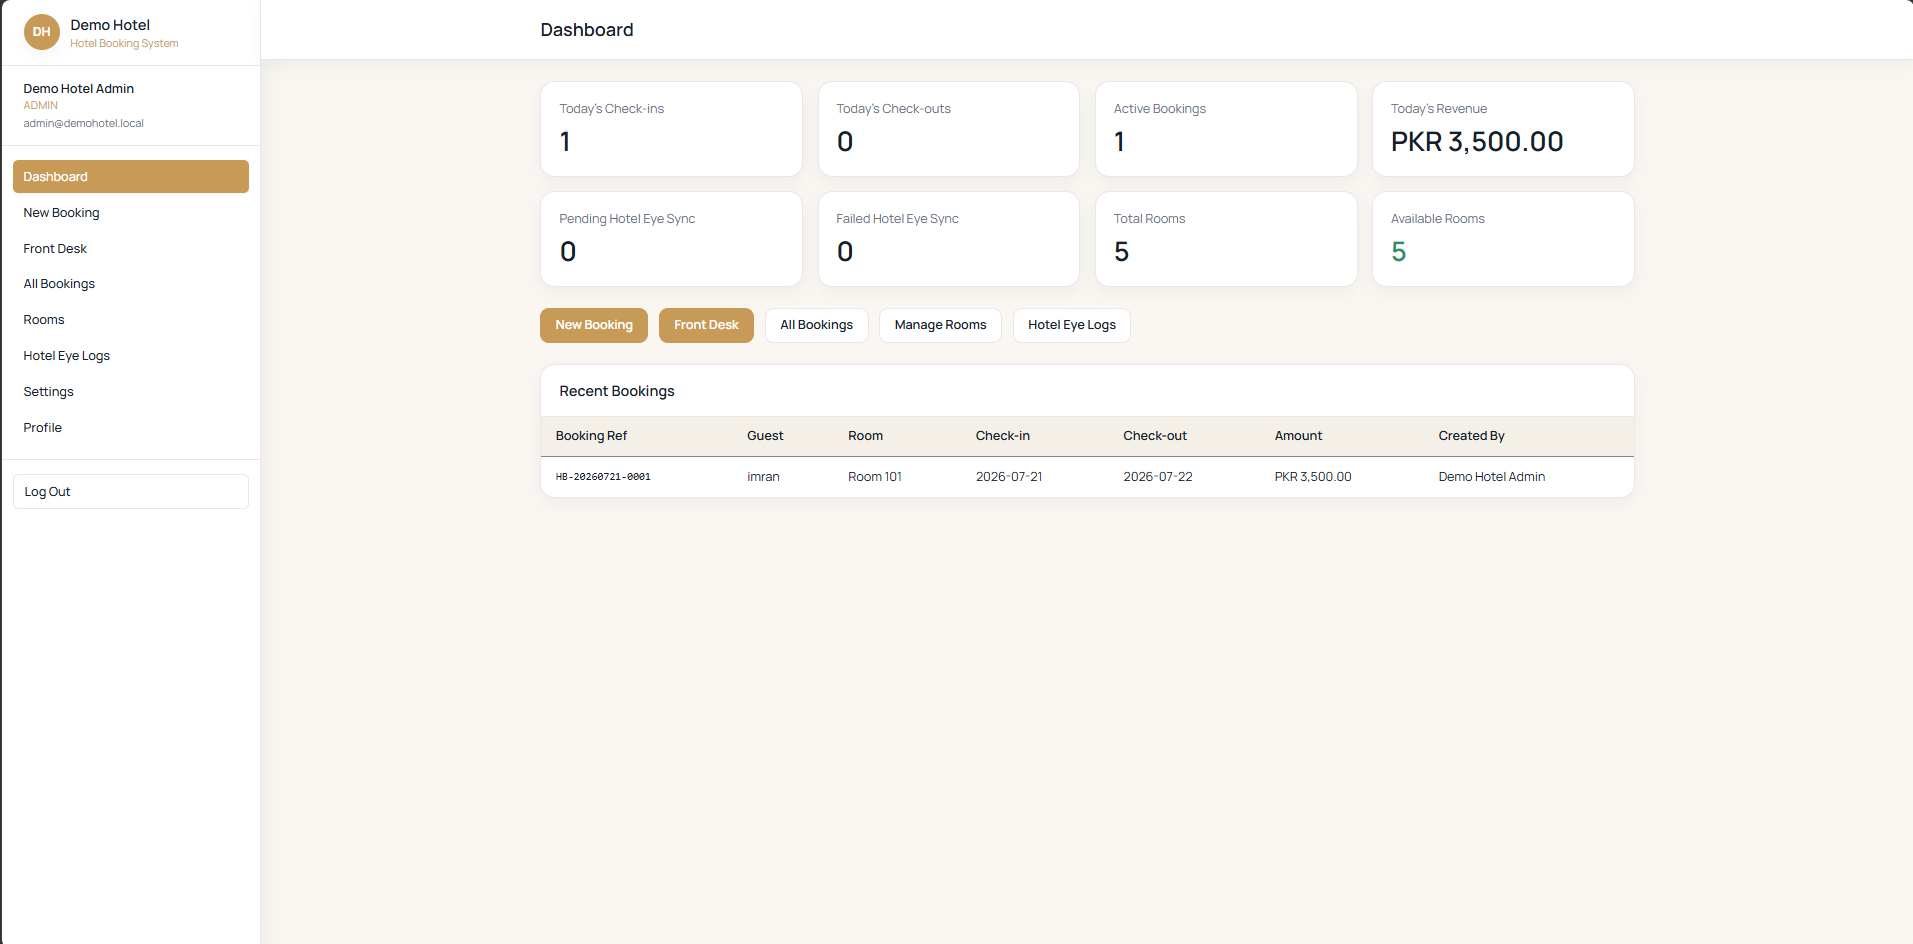Click the Guest column header
The width and height of the screenshot is (1913, 944).
[x=765, y=436]
